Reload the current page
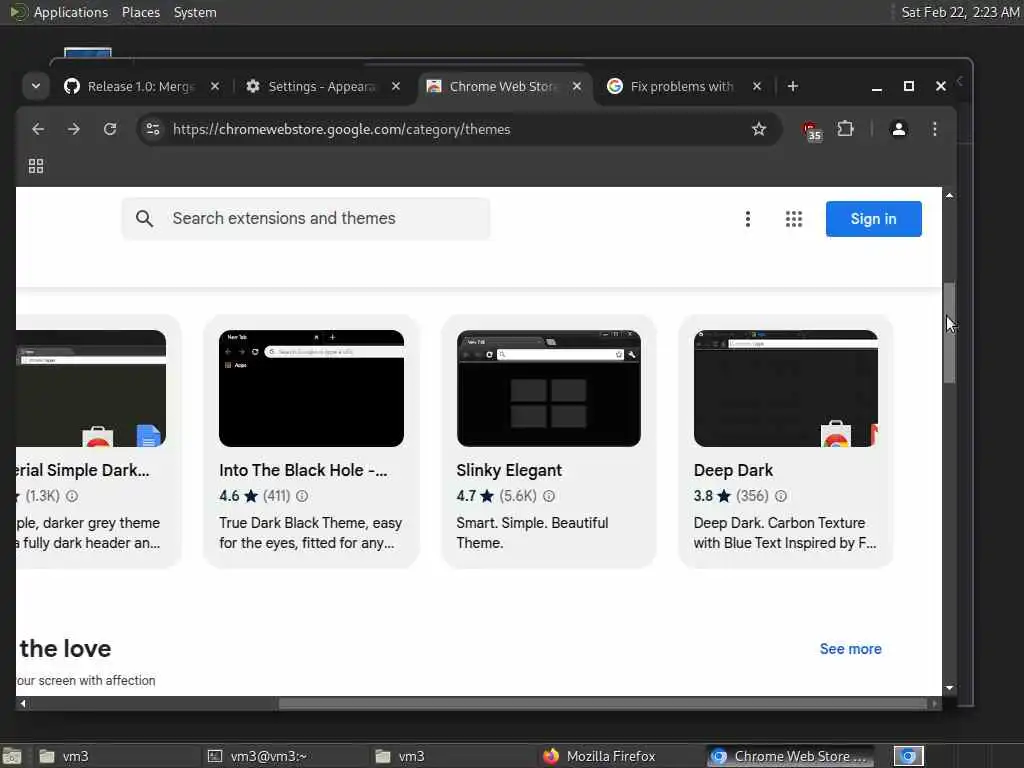This screenshot has width=1024, height=768. (x=110, y=129)
